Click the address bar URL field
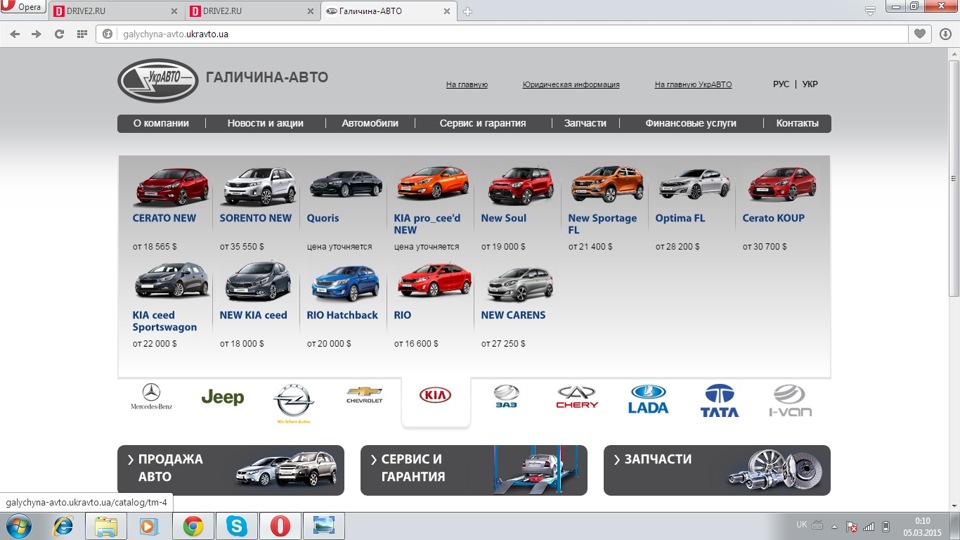960x540 pixels. point(501,34)
